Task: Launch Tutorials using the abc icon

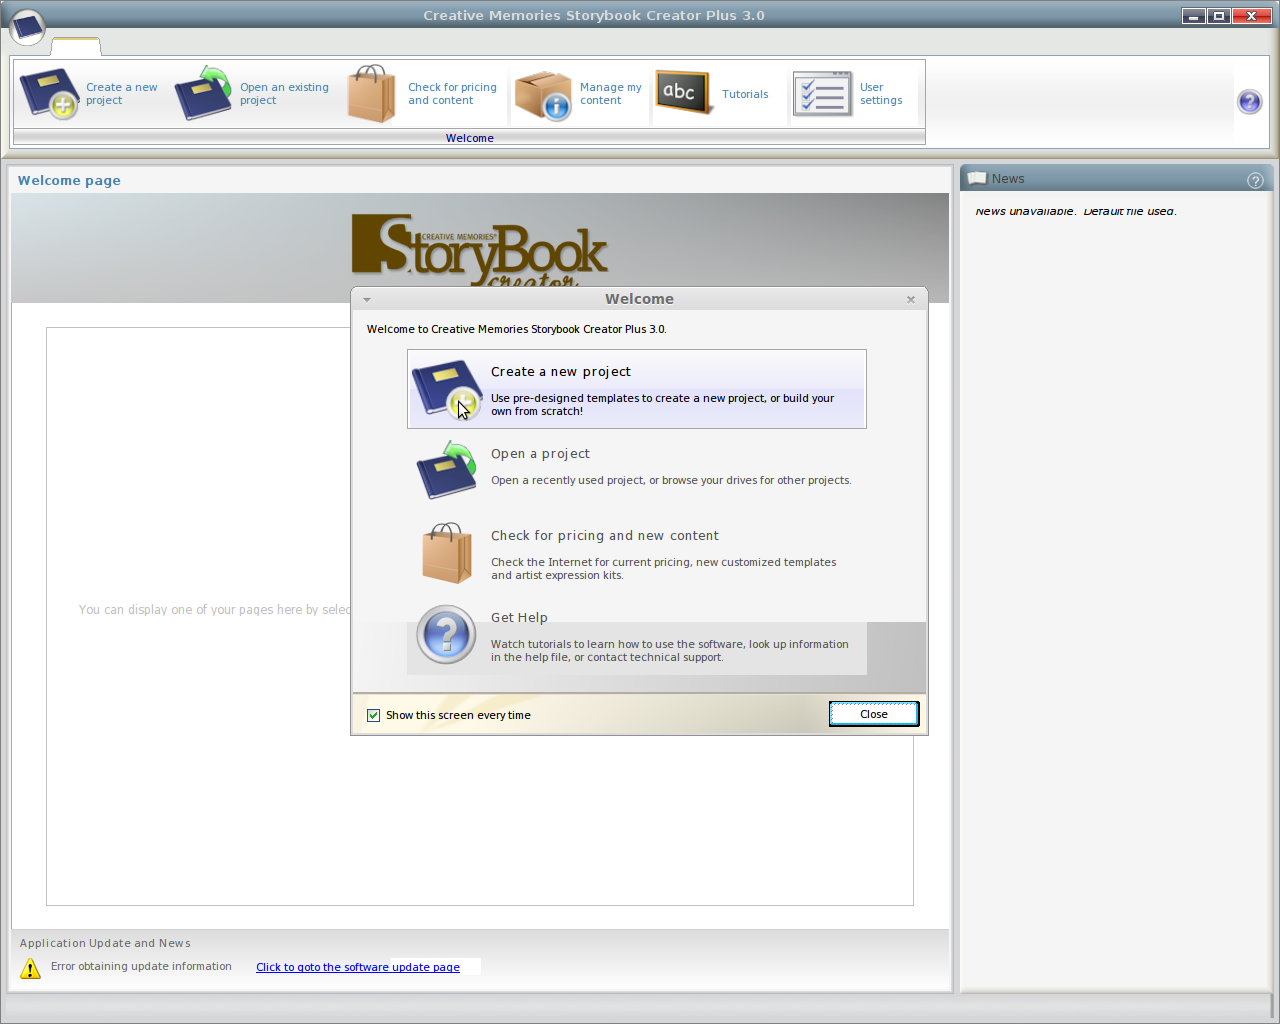Action: pyautogui.click(x=684, y=92)
